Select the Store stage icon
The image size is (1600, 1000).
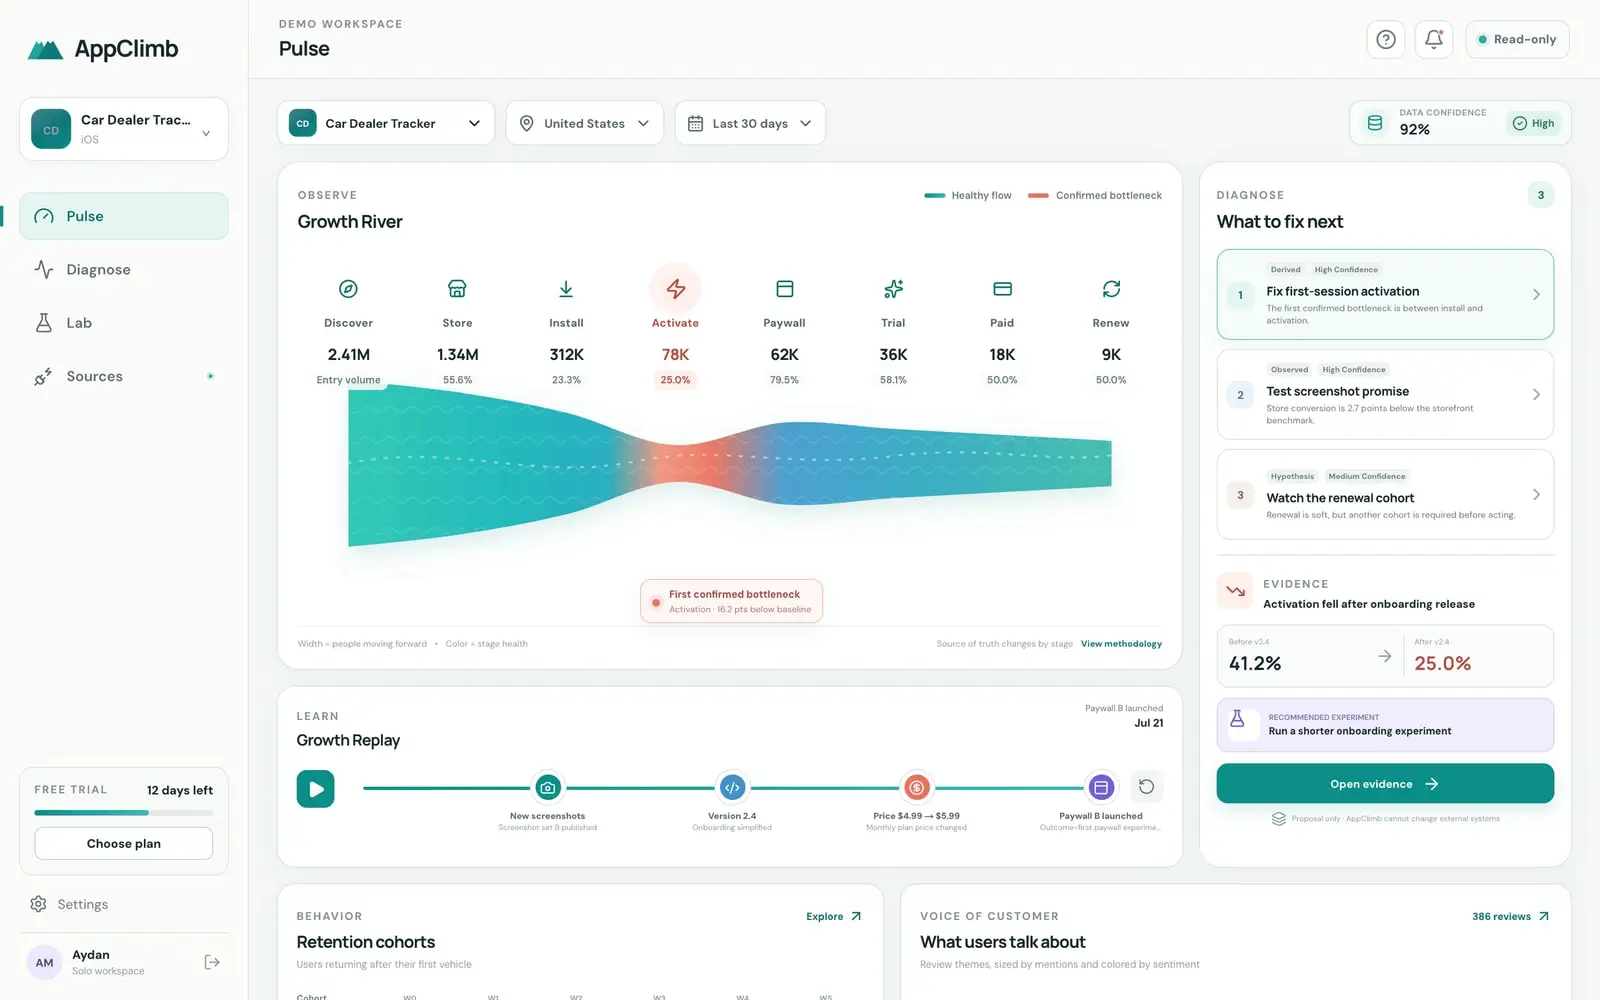pos(457,289)
